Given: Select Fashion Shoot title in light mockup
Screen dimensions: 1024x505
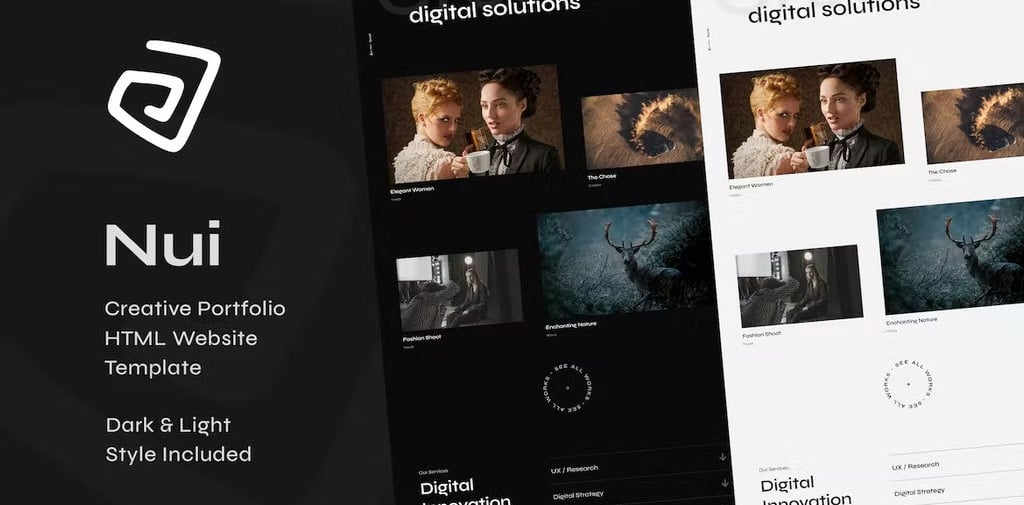Looking at the screenshot, I should (x=761, y=334).
